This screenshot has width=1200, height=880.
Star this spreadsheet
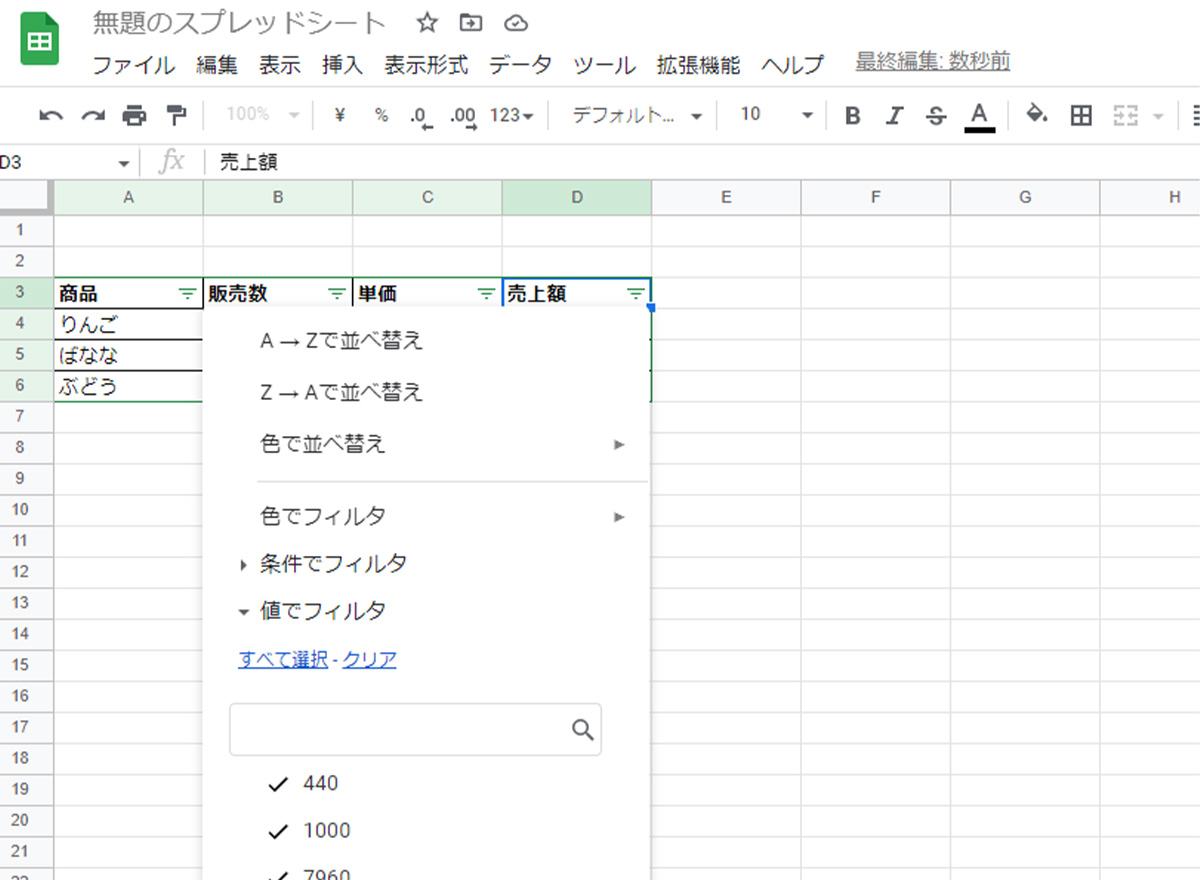click(427, 23)
